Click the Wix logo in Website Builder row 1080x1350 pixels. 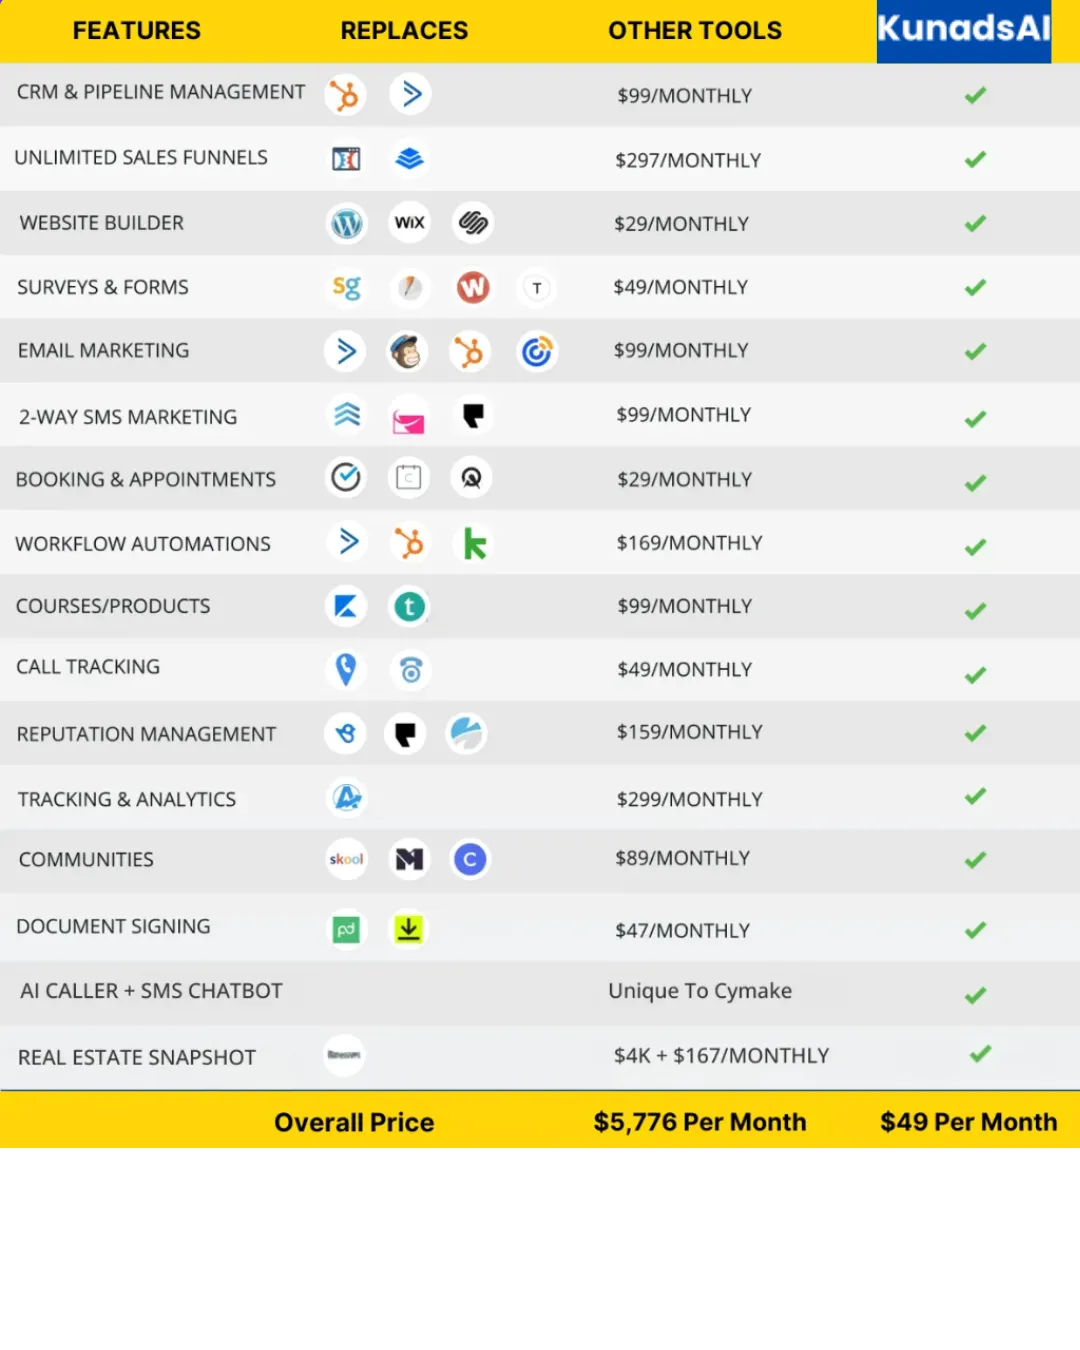[409, 223]
